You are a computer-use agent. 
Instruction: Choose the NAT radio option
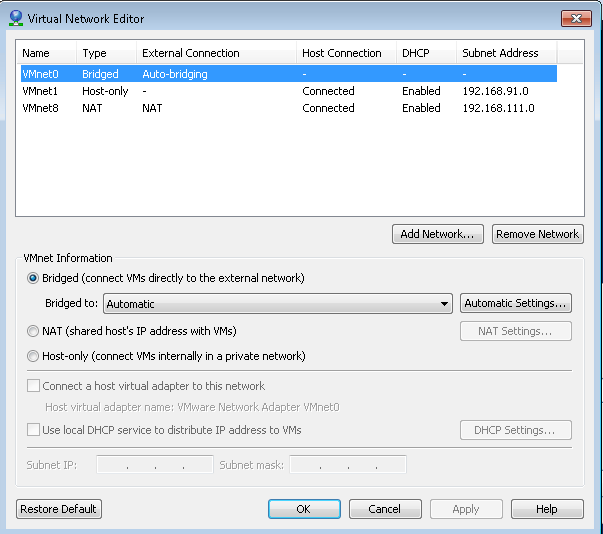click(x=34, y=331)
